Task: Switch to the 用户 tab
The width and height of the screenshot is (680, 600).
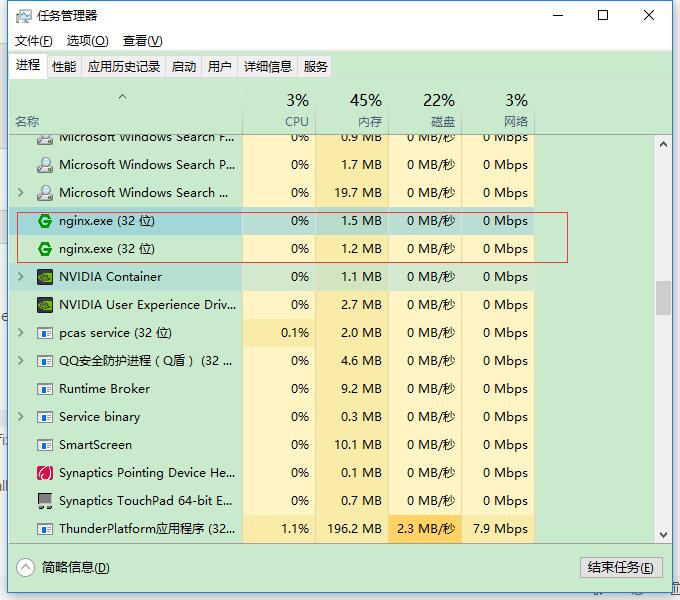Action: pos(219,67)
